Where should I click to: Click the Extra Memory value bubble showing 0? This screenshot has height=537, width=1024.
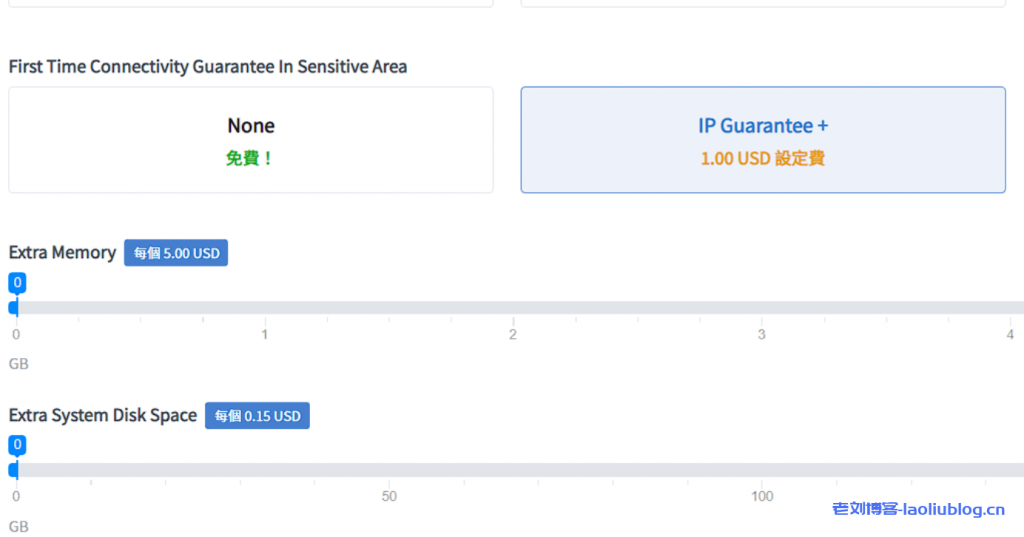click(x=17, y=283)
